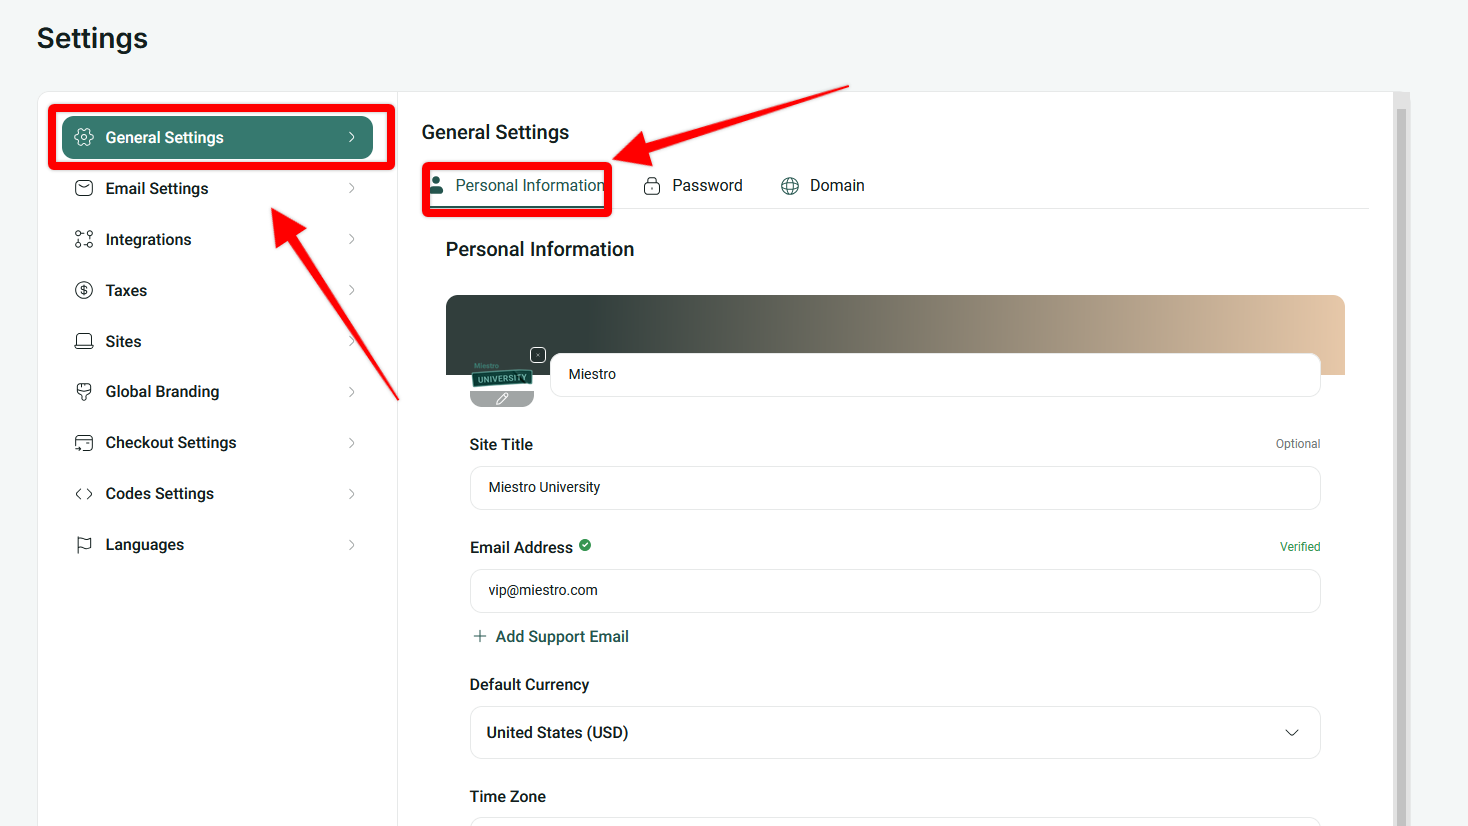
Task: Click the Default Currency label
Action: [529, 685]
